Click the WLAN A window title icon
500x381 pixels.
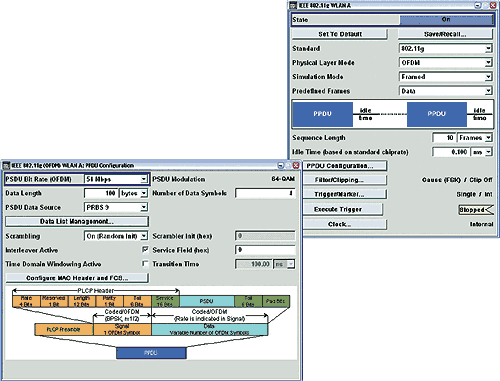[293, 5]
